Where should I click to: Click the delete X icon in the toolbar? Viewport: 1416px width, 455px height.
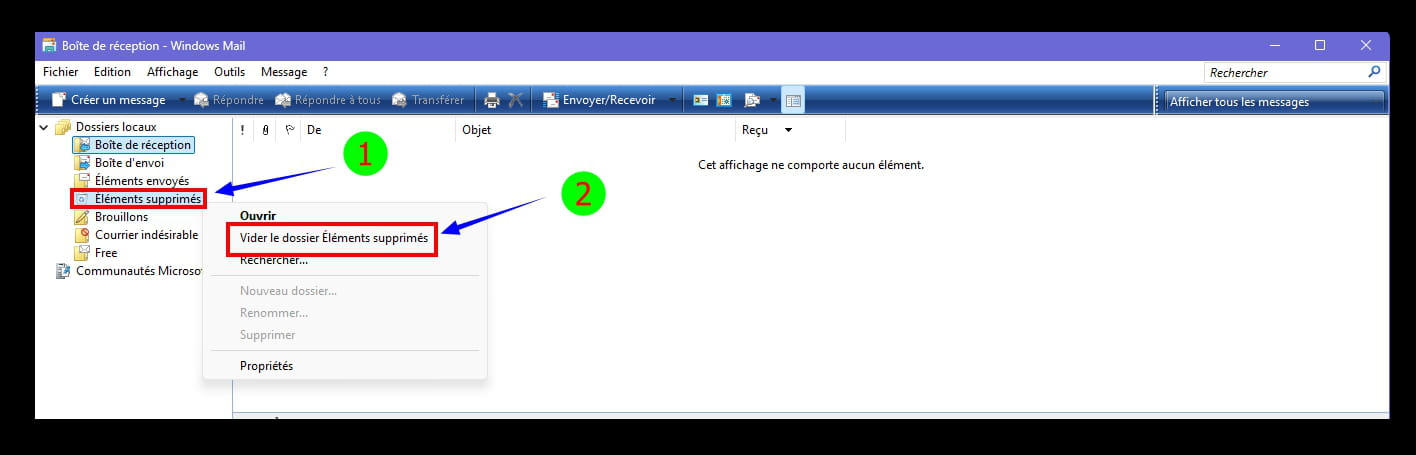516,100
